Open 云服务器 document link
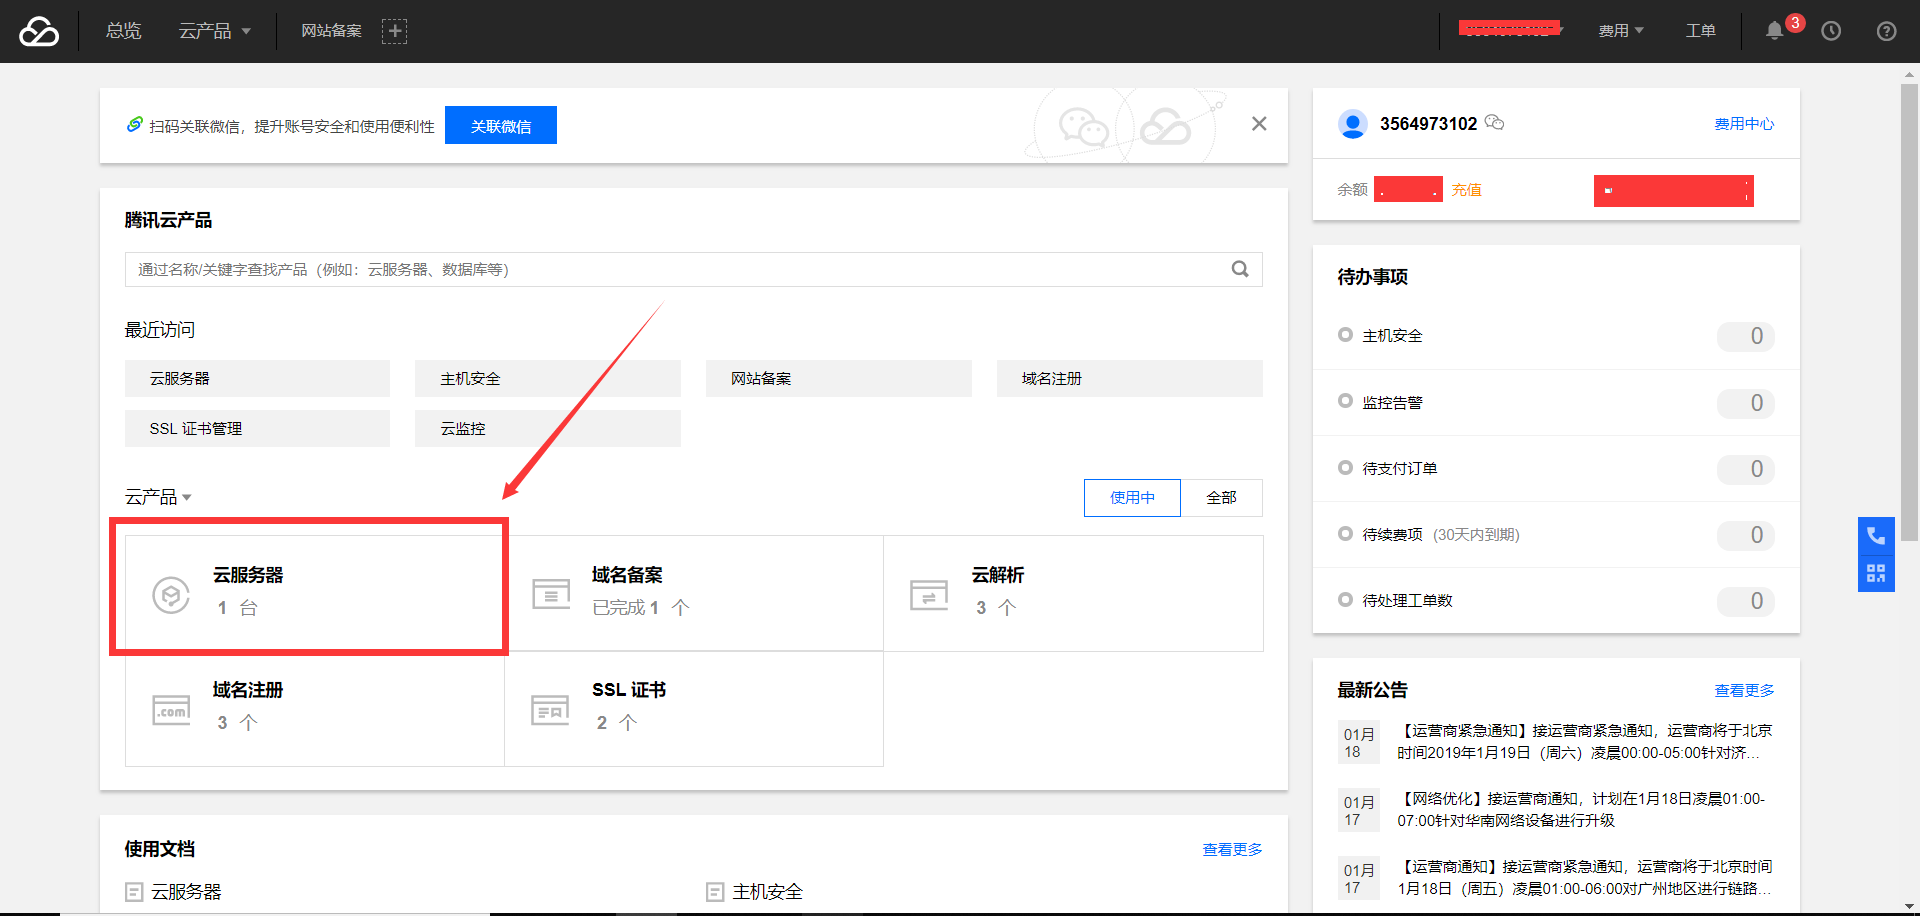This screenshot has width=1920, height=916. 186,892
